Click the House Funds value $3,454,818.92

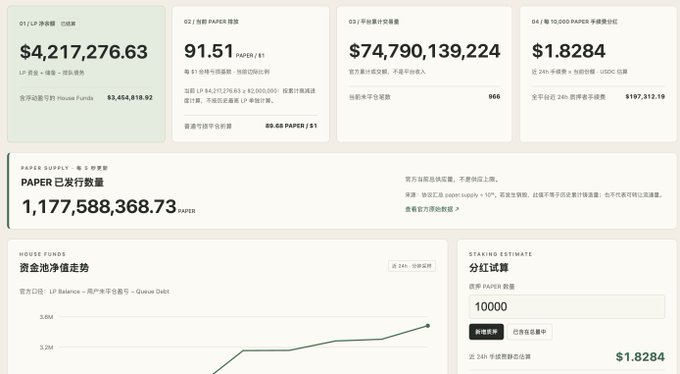(130, 98)
